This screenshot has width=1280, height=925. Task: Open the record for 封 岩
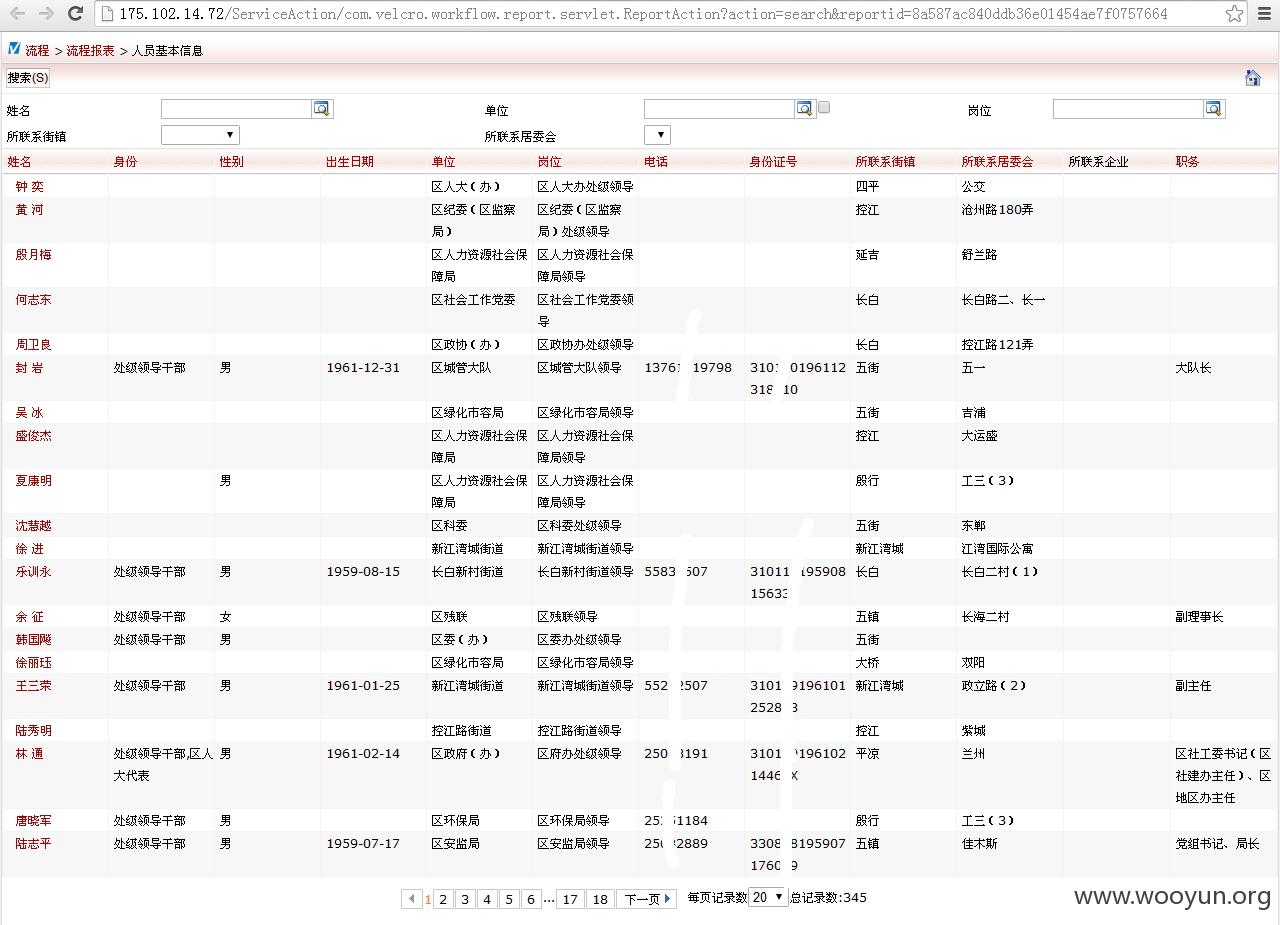click(x=29, y=368)
